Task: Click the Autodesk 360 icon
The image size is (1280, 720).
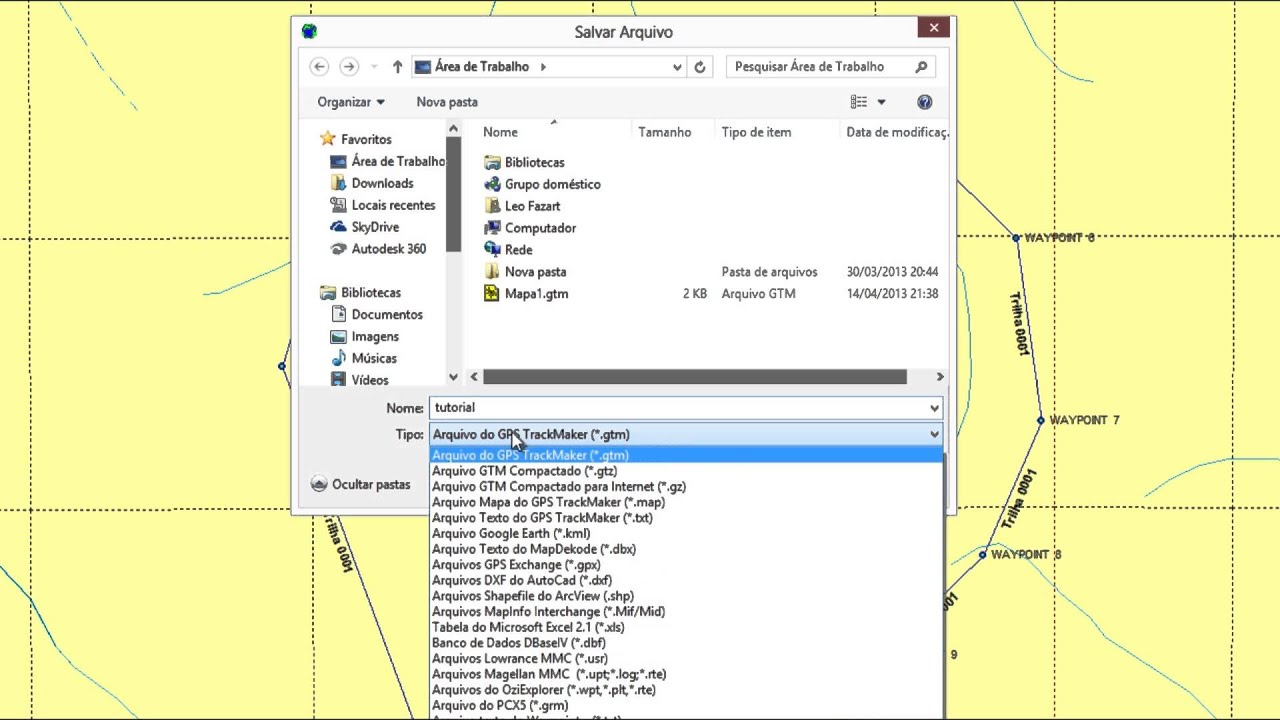Action: (x=338, y=249)
